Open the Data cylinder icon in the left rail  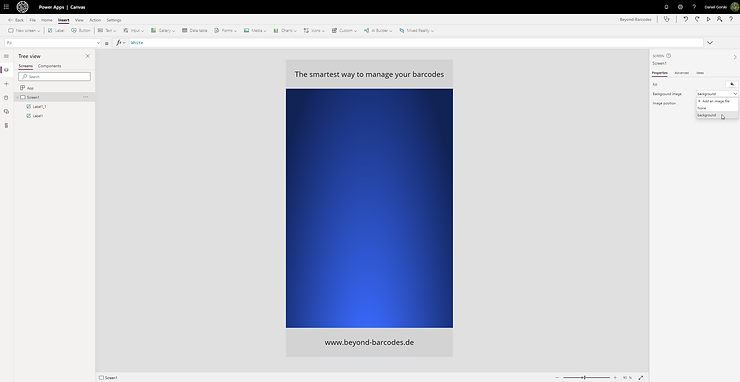coord(6,98)
